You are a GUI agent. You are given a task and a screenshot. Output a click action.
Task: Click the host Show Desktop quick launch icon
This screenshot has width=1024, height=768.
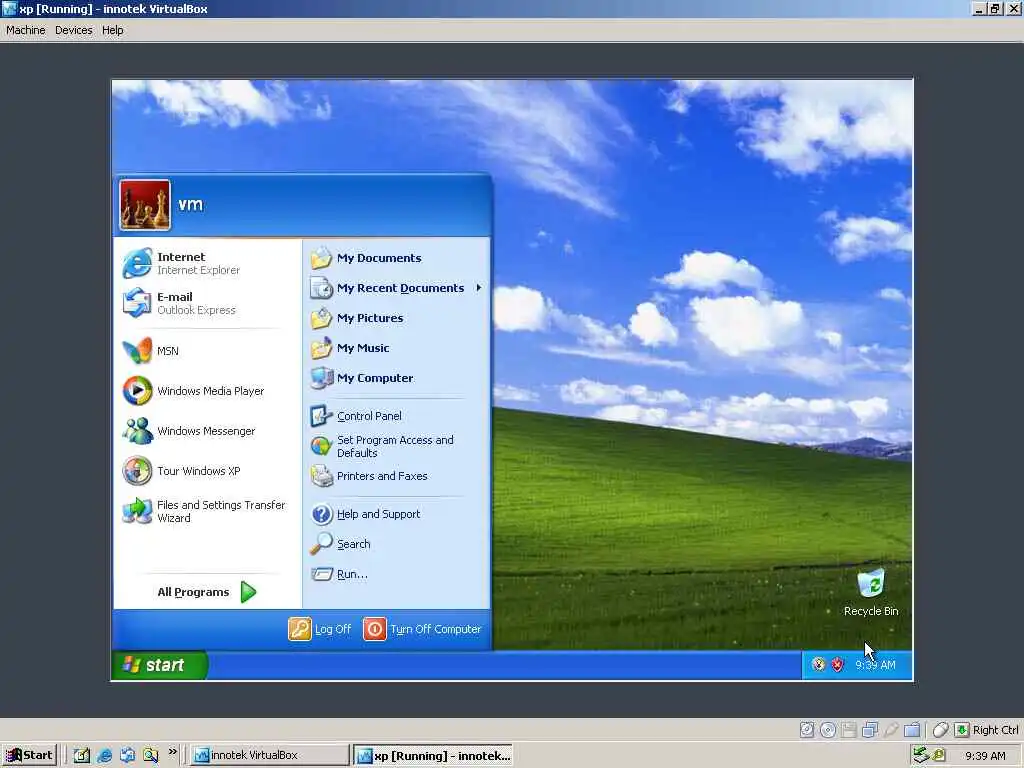[82, 755]
